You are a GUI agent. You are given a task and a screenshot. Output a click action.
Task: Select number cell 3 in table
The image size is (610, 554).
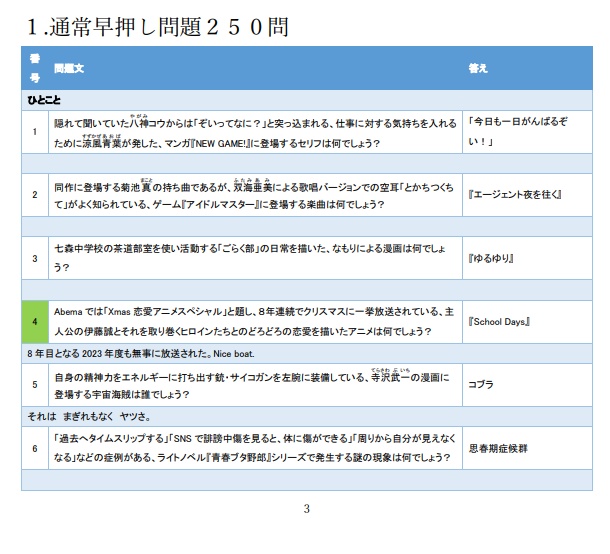click(x=35, y=258)
